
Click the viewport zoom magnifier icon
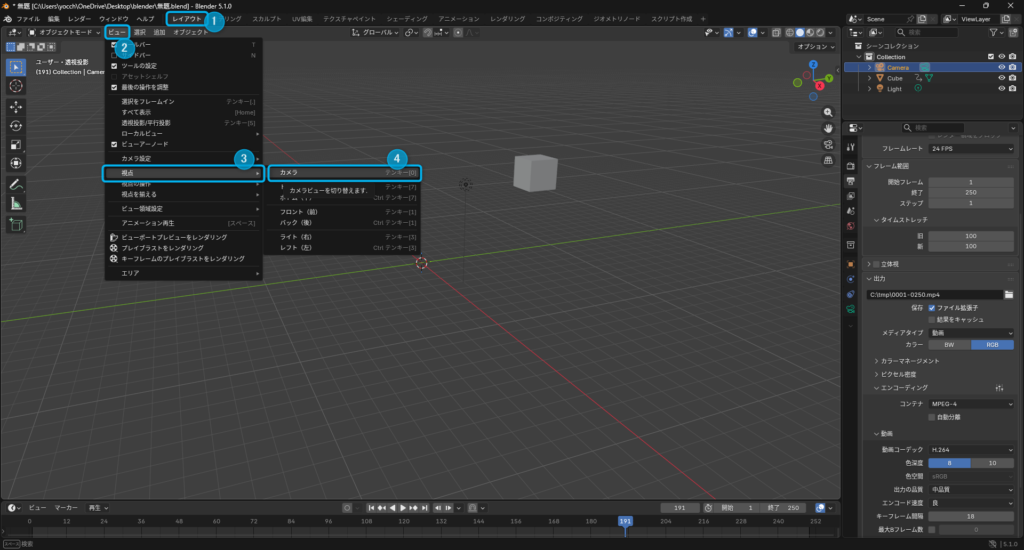pos(828,112)
